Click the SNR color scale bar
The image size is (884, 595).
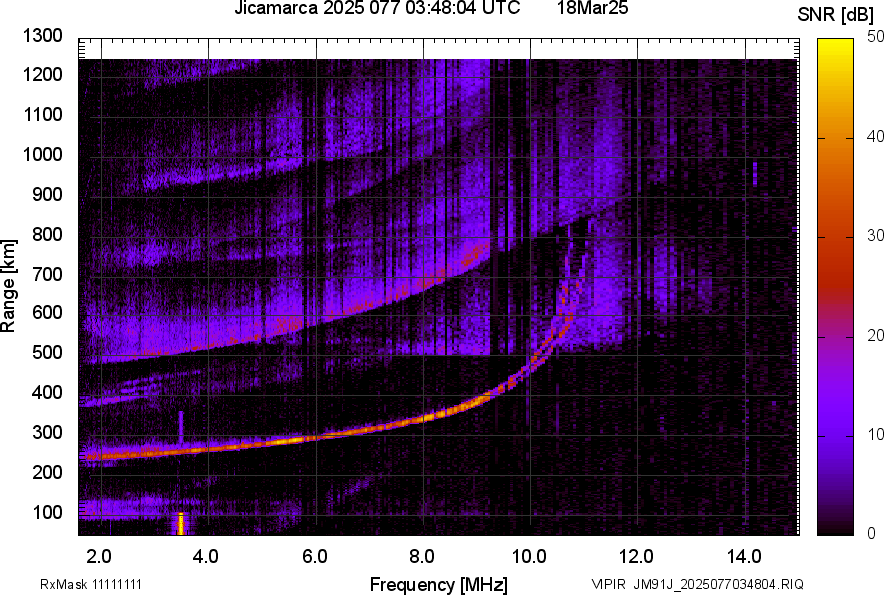[836, 287]
